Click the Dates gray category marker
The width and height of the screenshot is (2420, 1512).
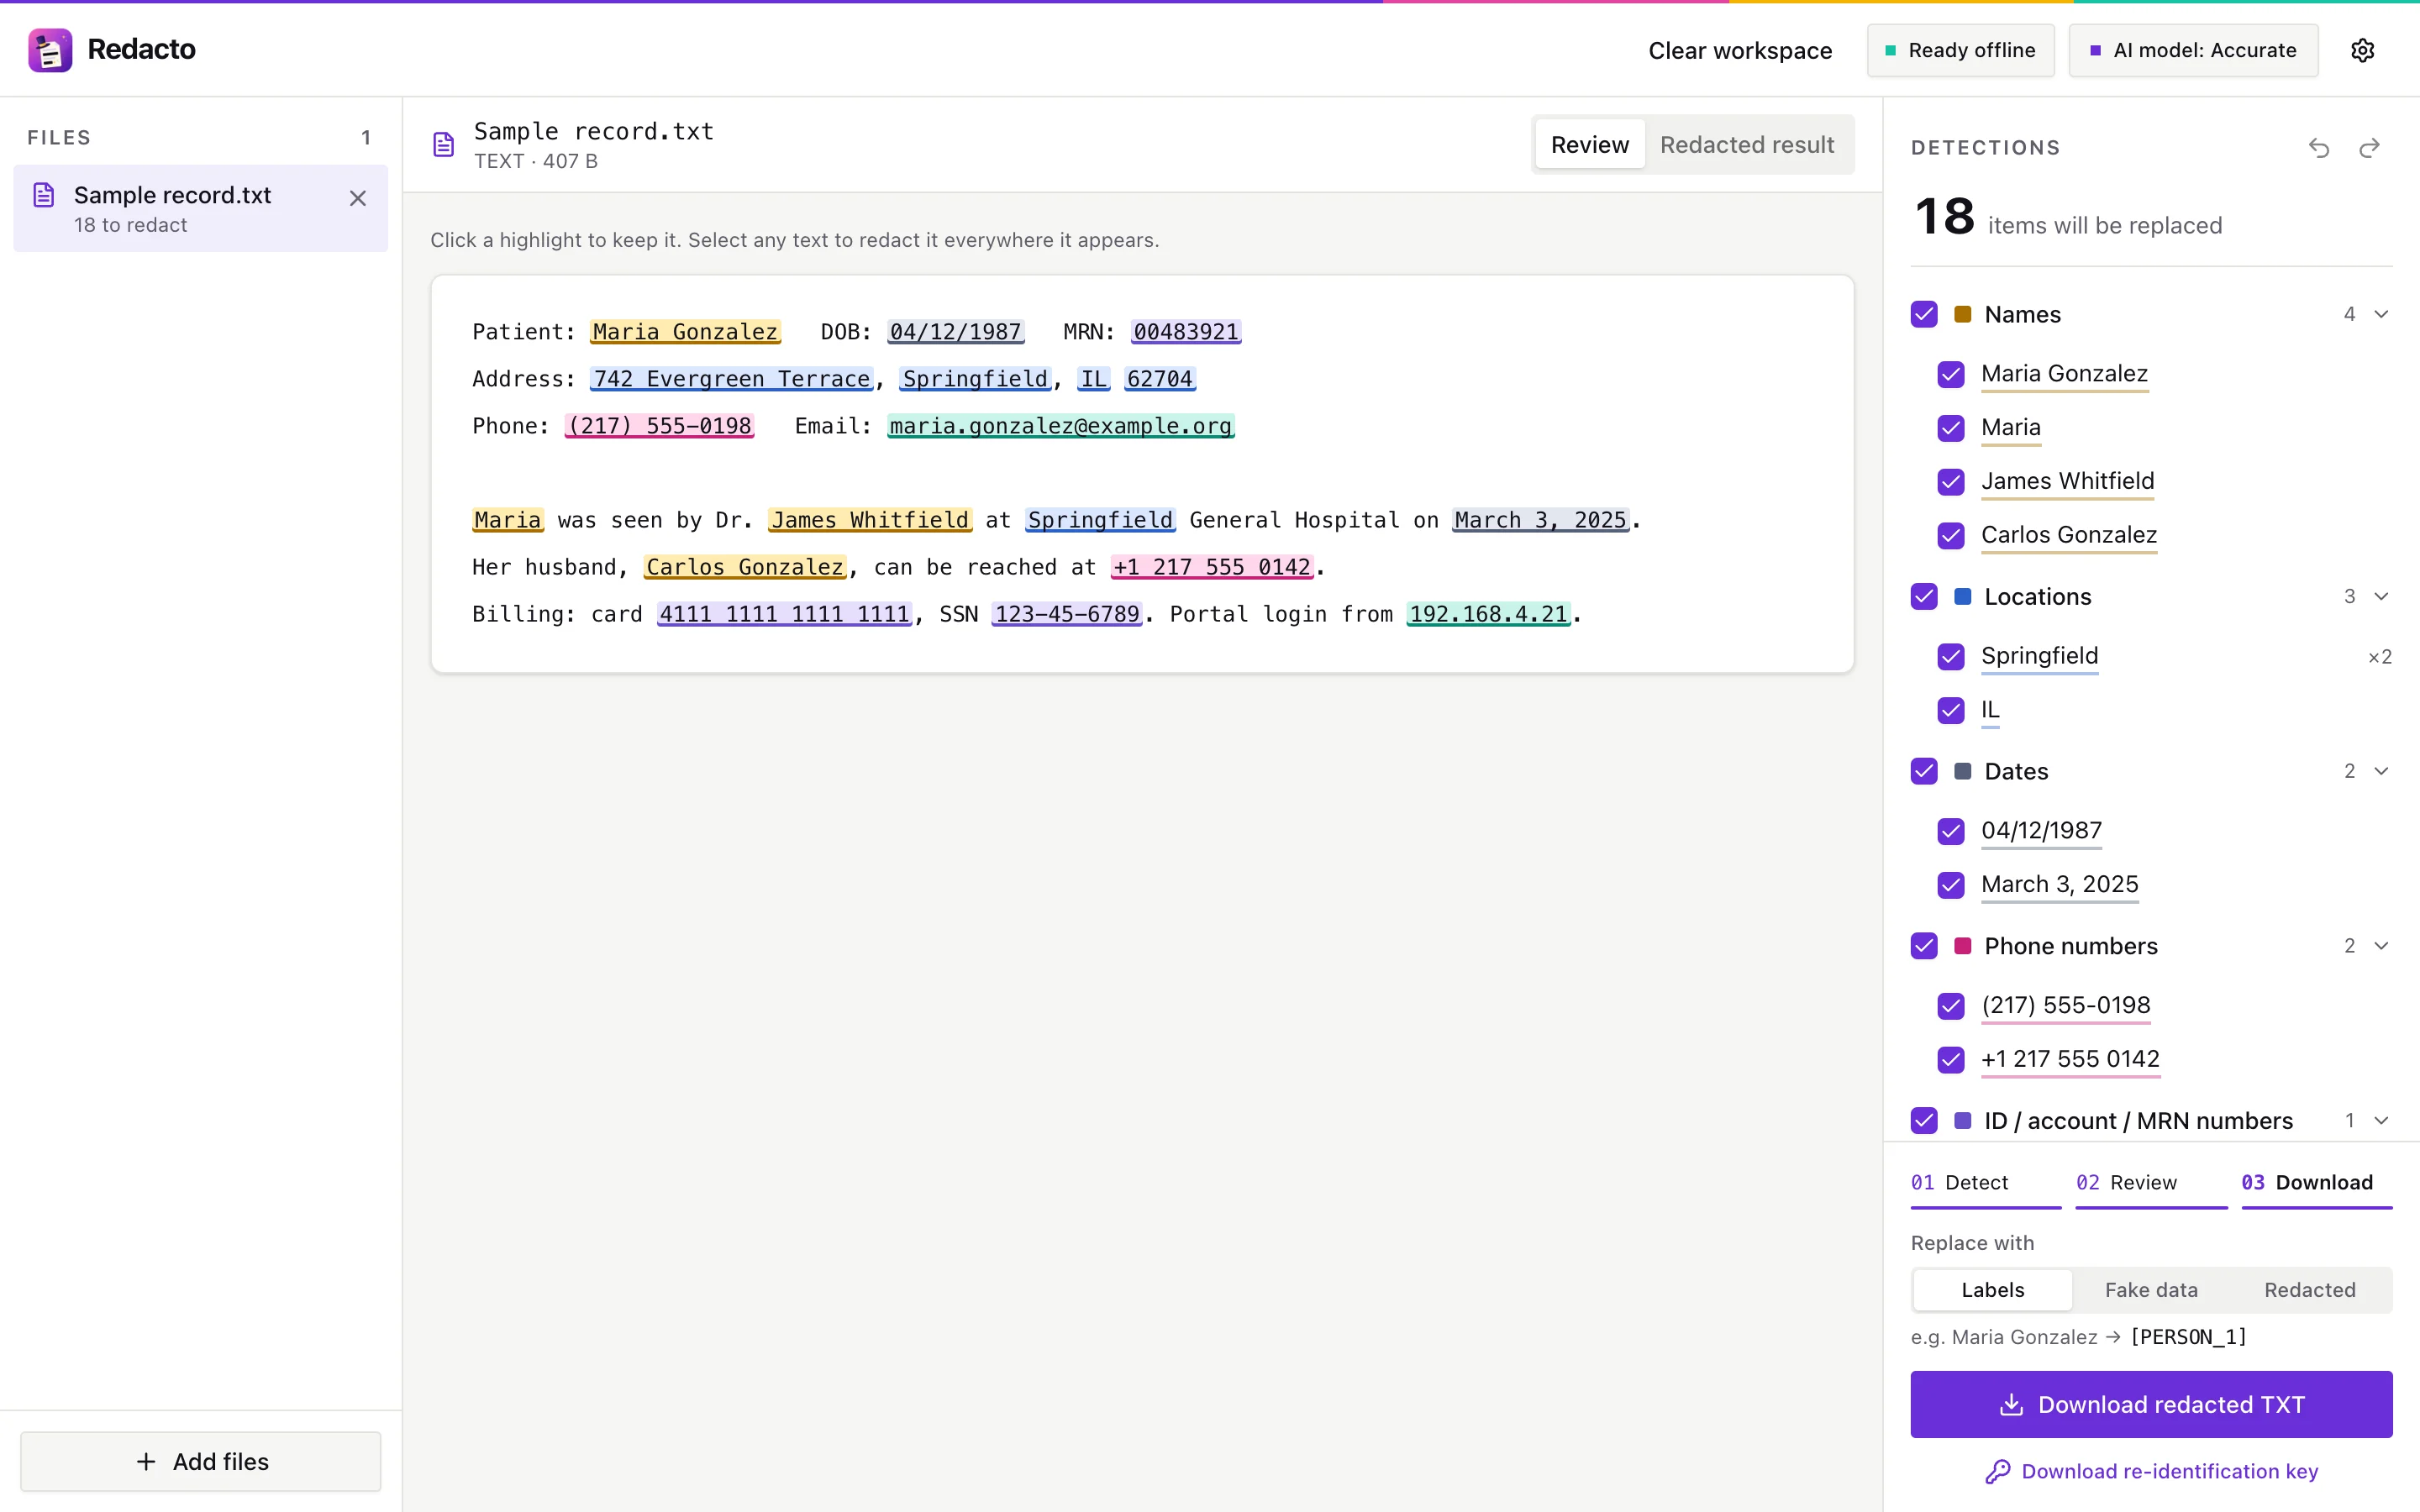click(1962, 771)
